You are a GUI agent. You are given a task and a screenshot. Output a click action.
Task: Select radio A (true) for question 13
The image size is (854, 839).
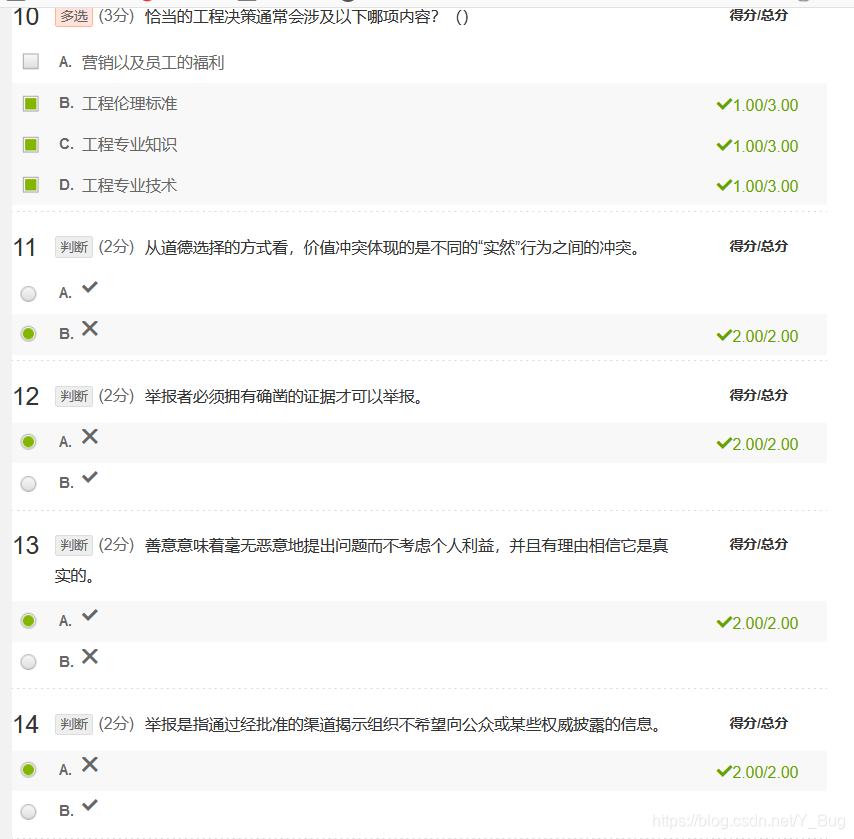tap(28, 621)
